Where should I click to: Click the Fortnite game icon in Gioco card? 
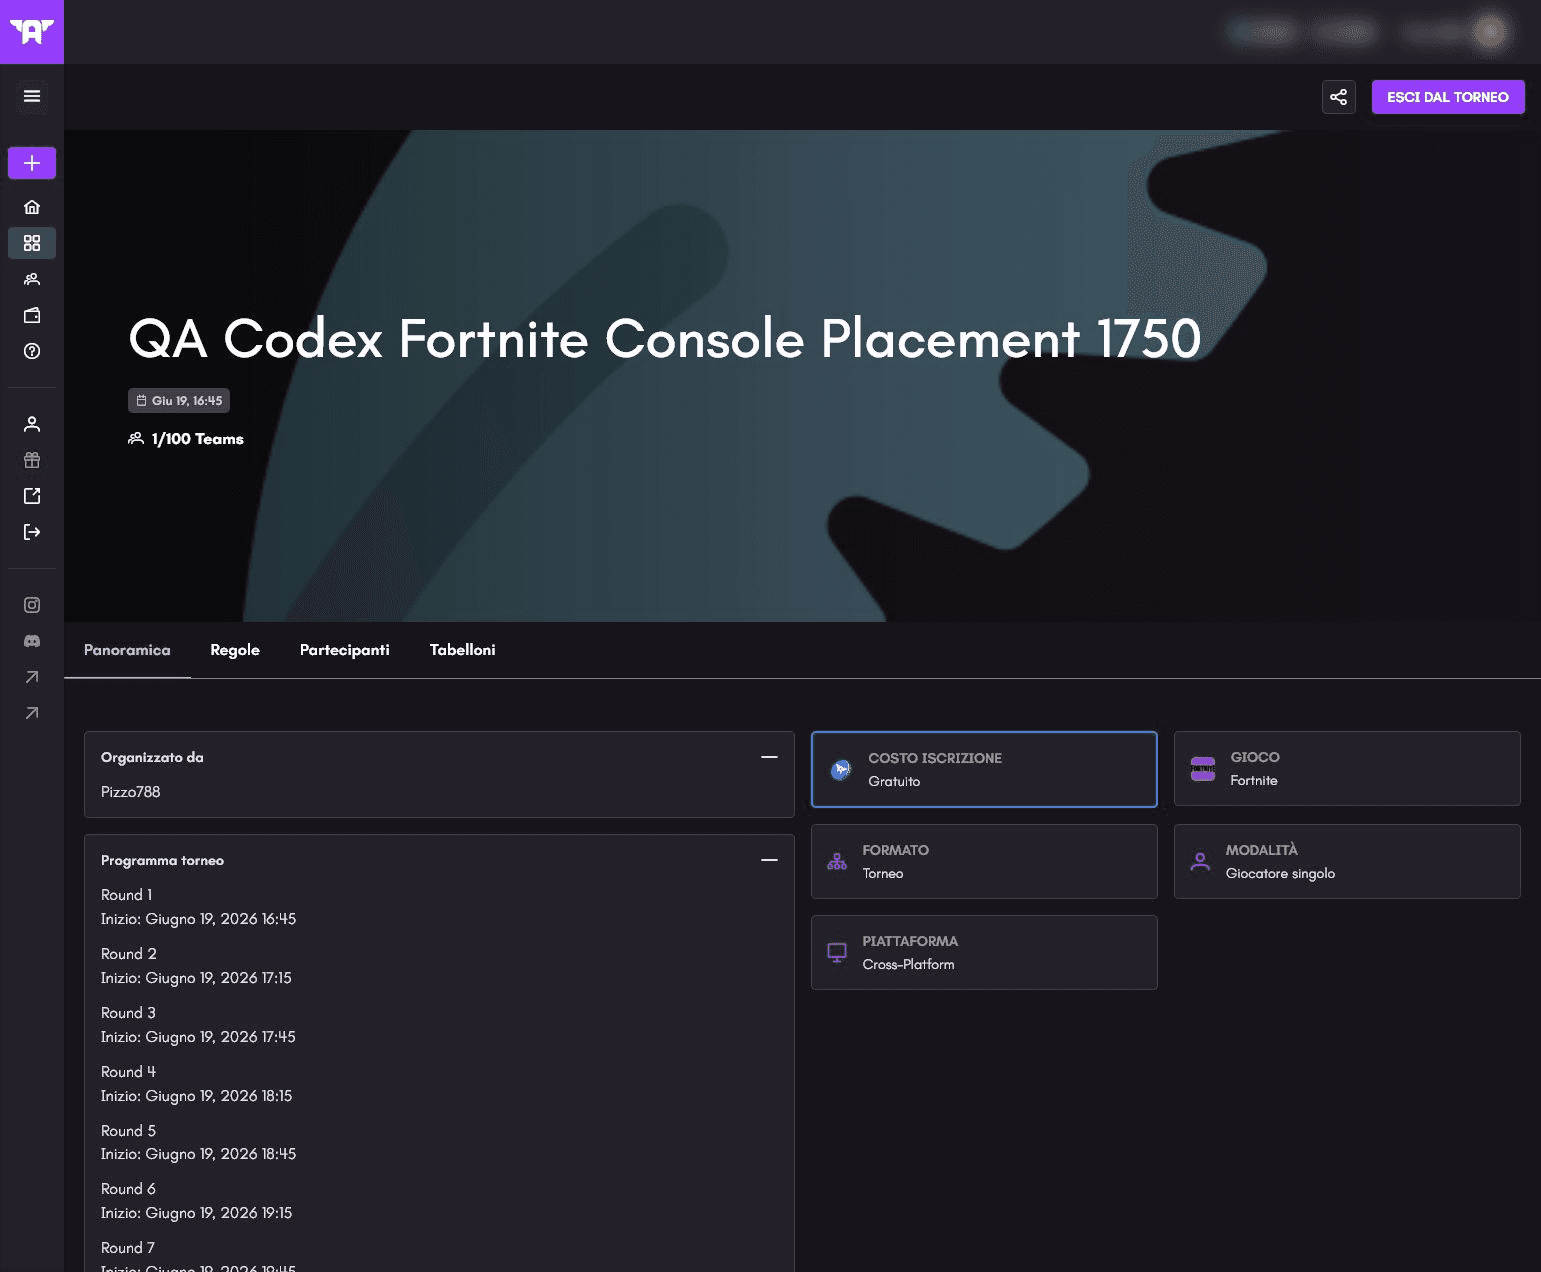[x=1203, y=769]
